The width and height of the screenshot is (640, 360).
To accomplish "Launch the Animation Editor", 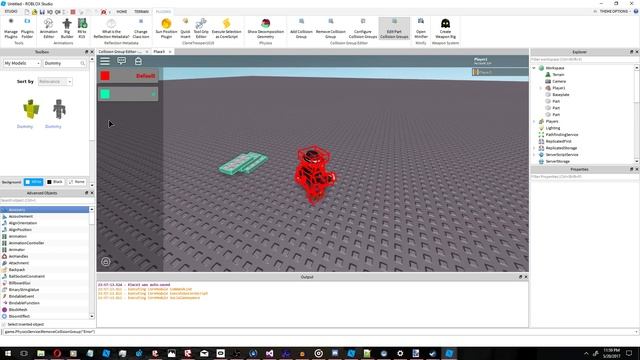I will pyautogui.click(x=49, y=28).
